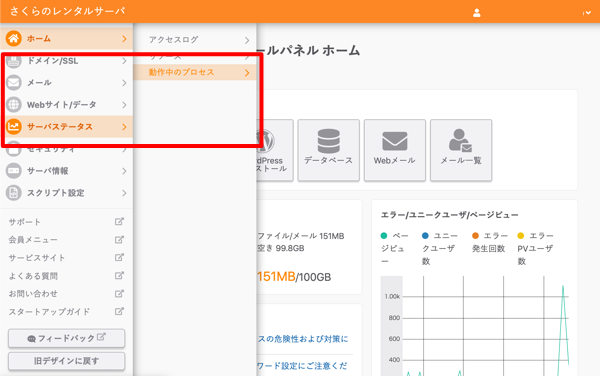Click the さくらのレンタルサーバ header logo
Viewport: 600px width, 376px height.
coord(67,11)
